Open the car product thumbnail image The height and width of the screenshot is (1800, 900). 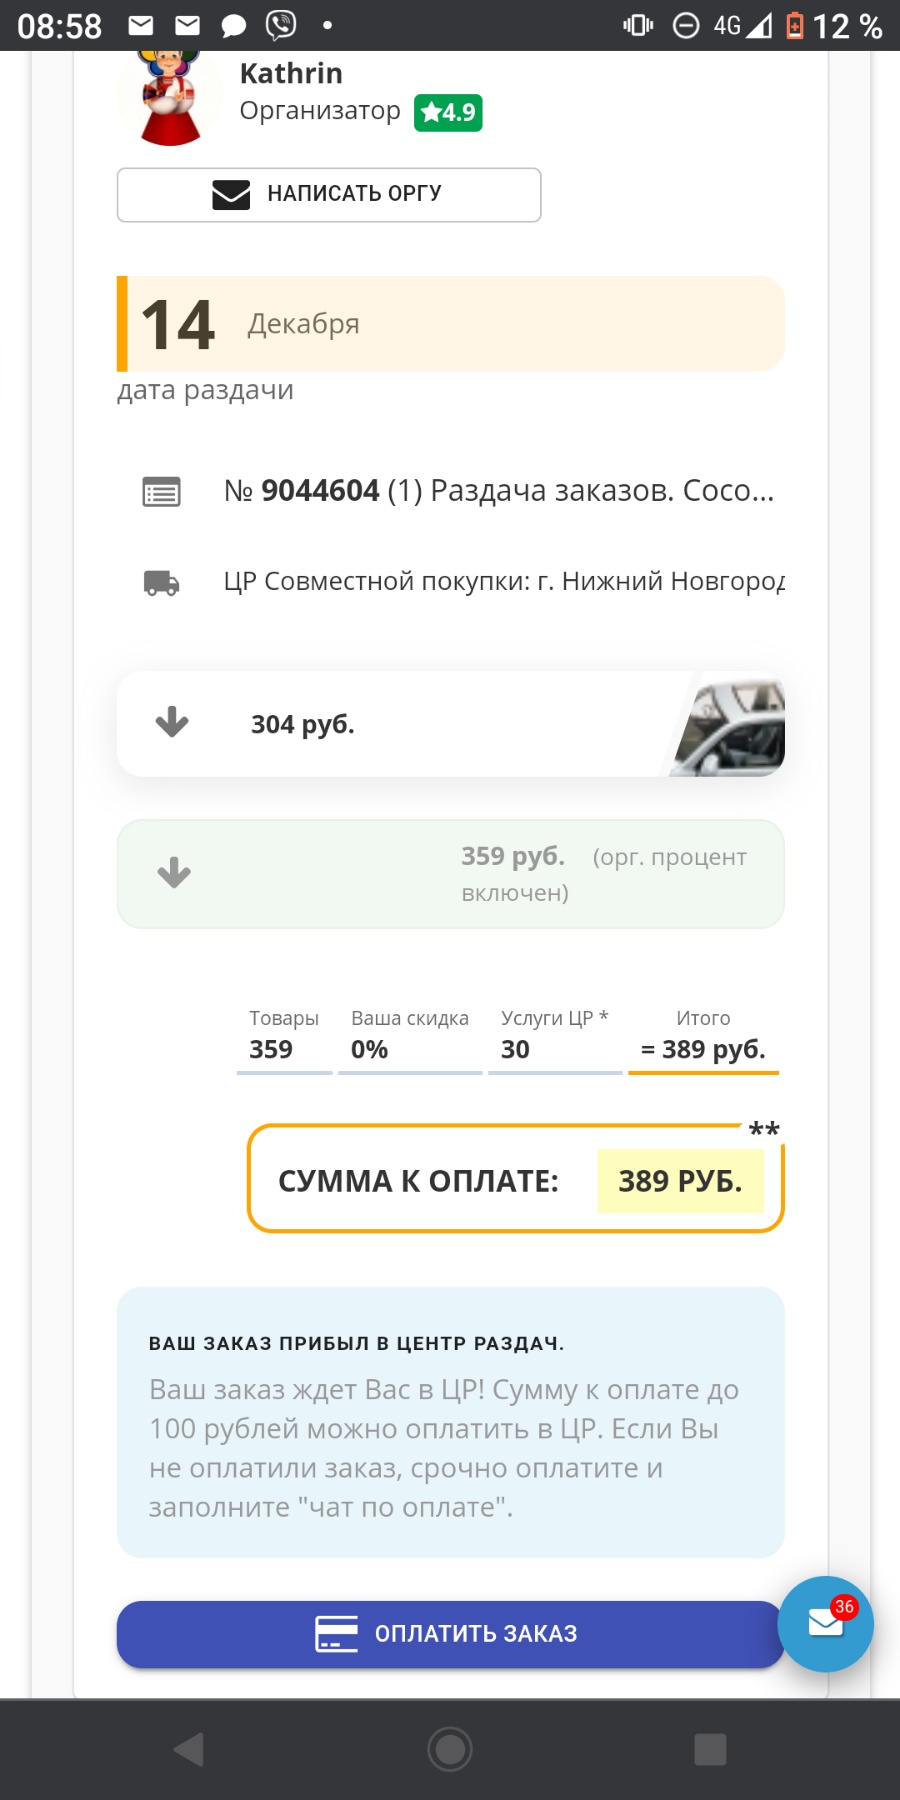(x=730, y=726)
